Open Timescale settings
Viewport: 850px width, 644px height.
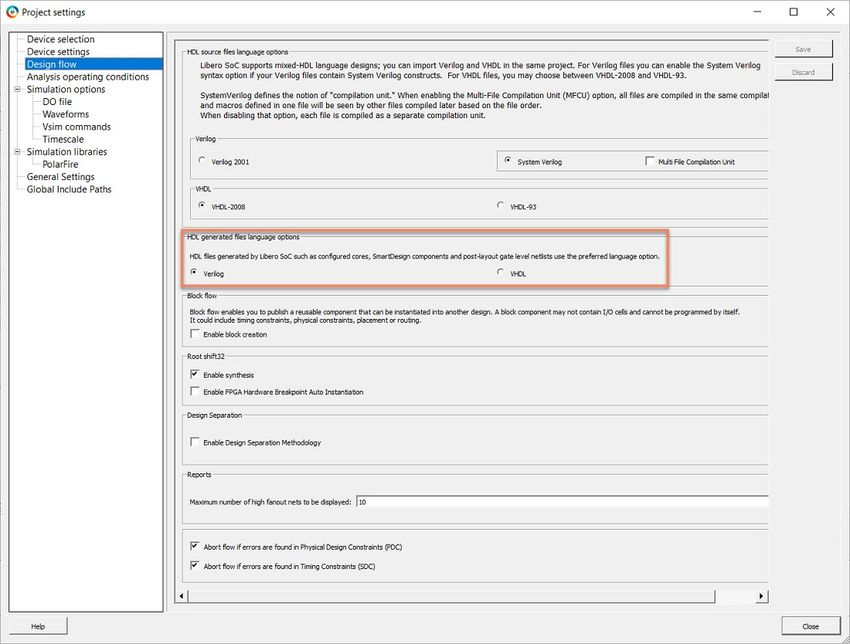coord(63,139)
